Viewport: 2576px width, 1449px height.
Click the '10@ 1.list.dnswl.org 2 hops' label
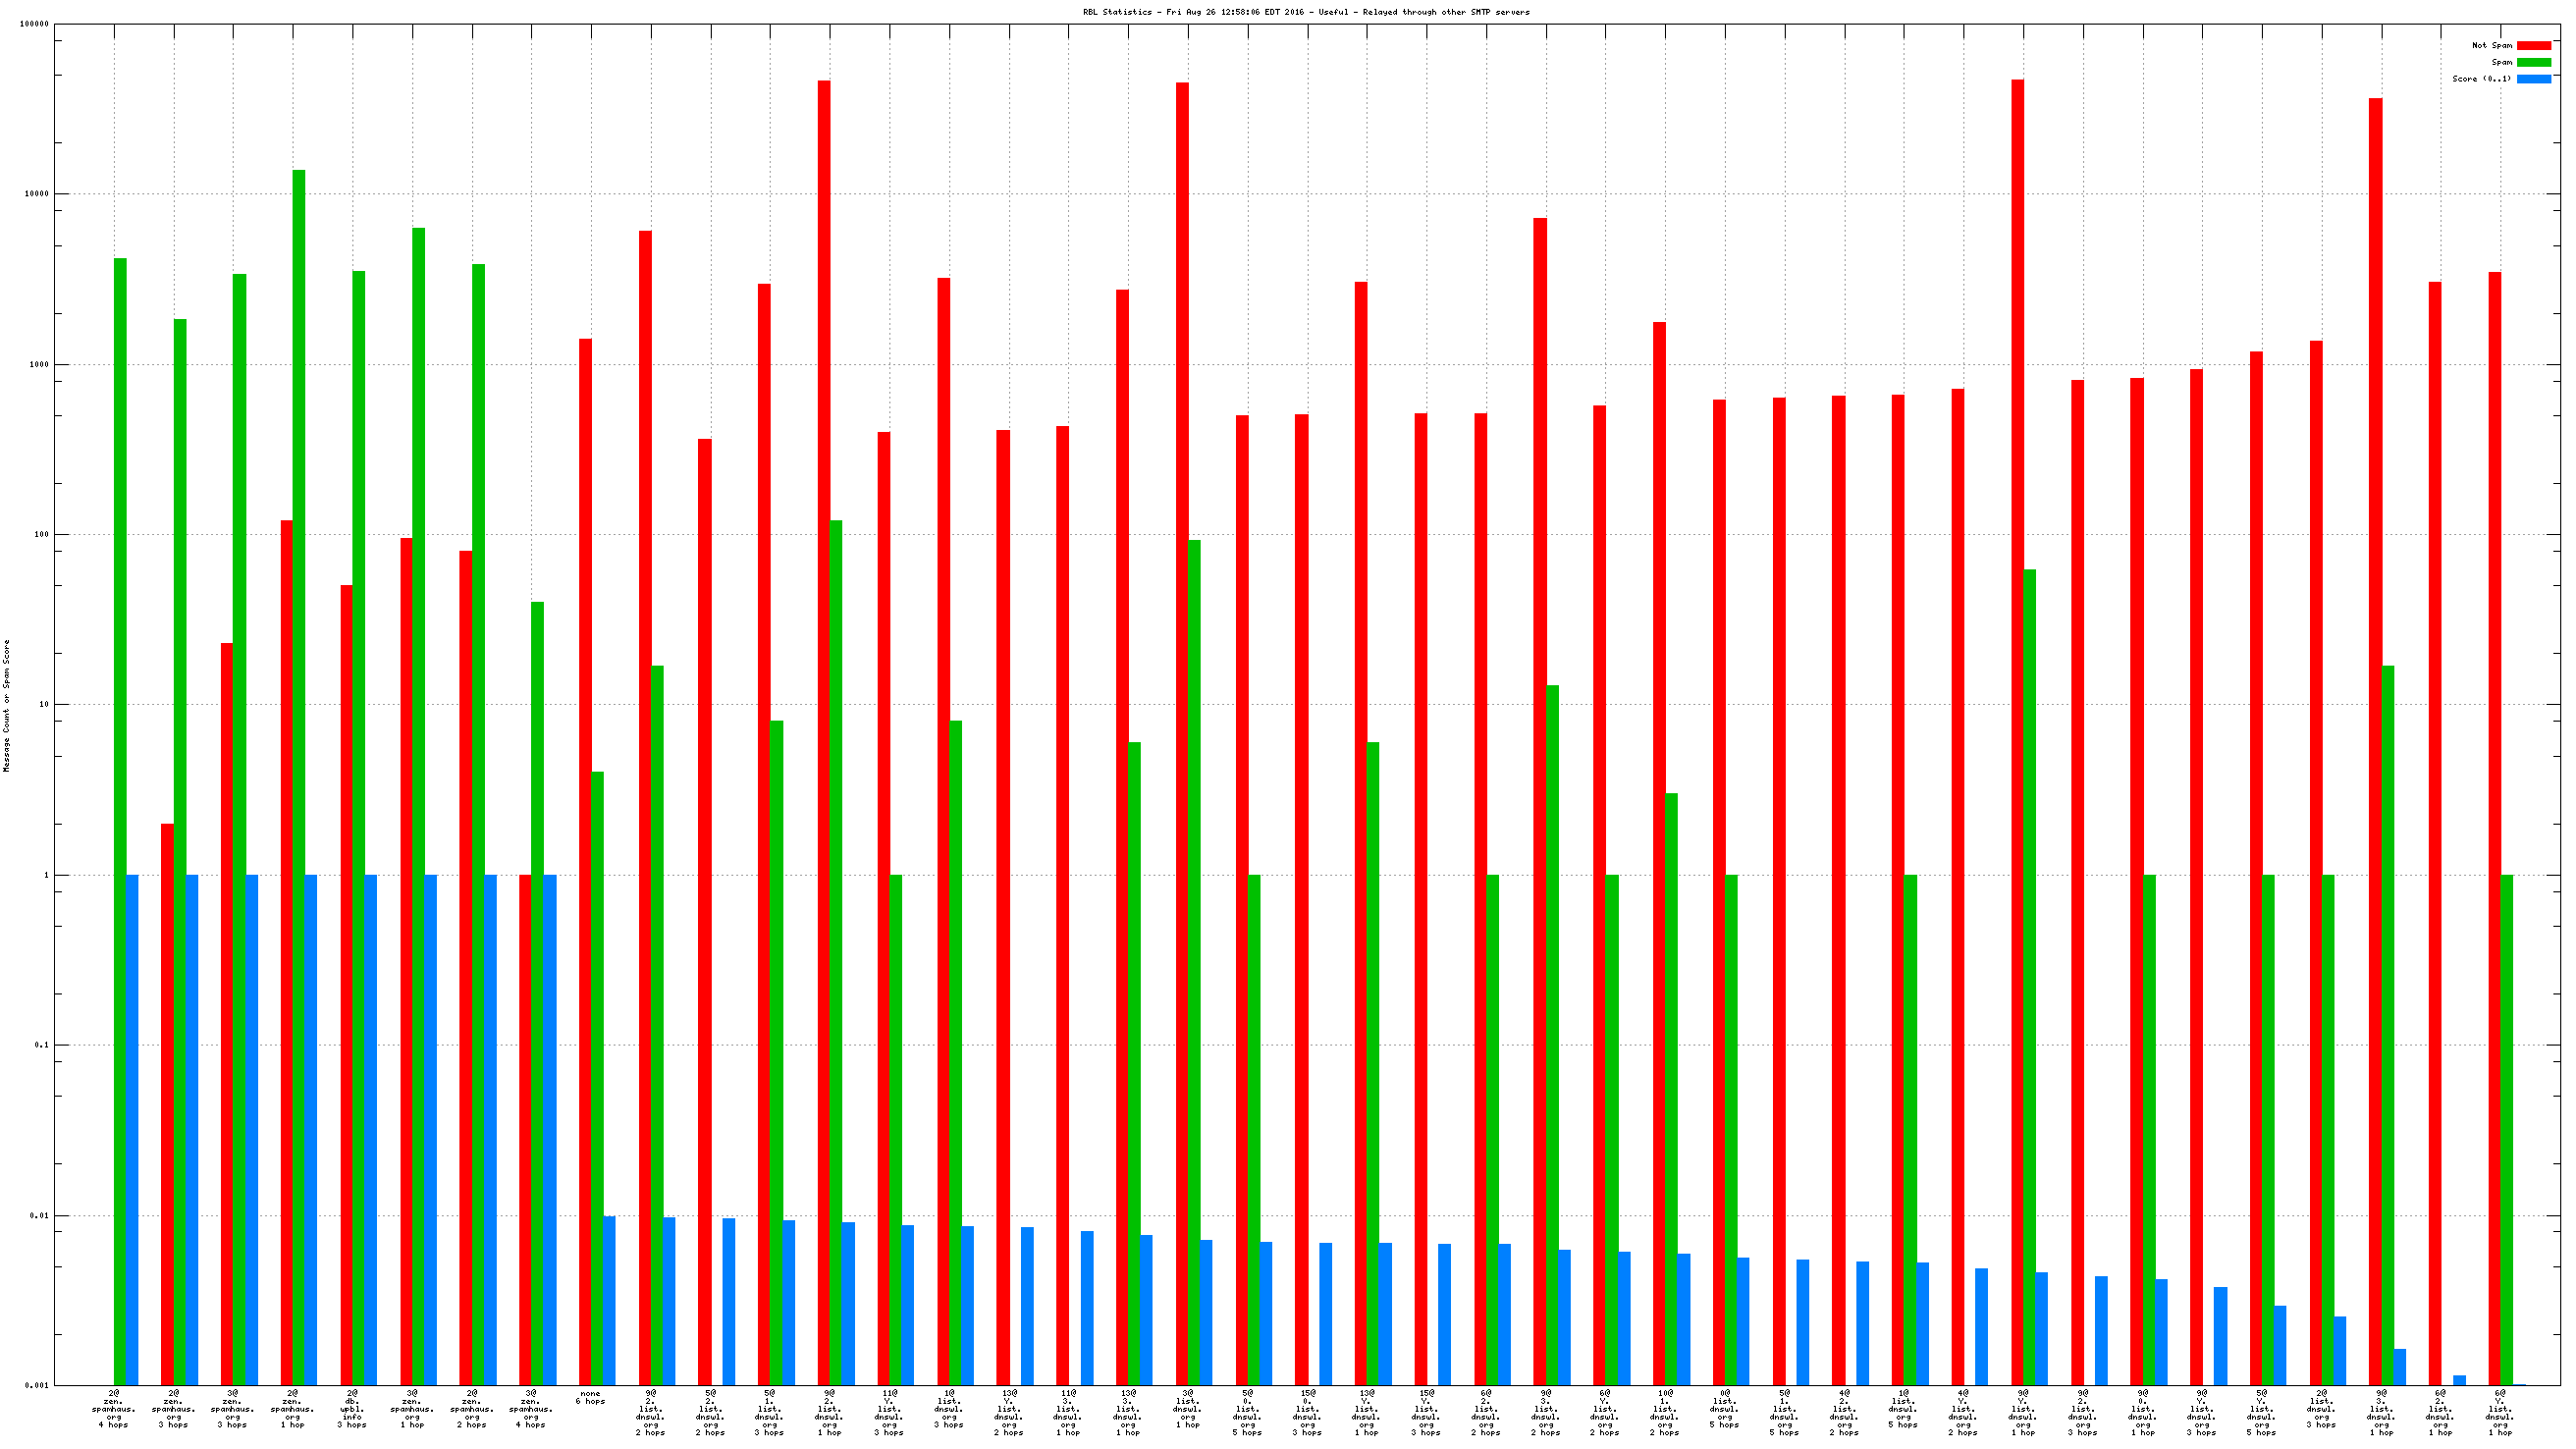pos(1664,1412)
